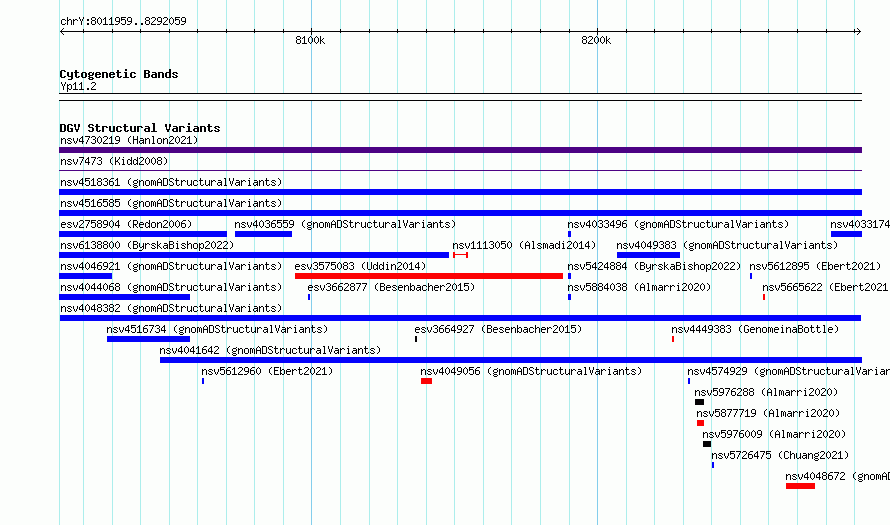Image resolution: width=890 pixels, height=525 pixels.
Task: Open the nsv5976009 (Almarri2020) label
Action: point(774,434)
